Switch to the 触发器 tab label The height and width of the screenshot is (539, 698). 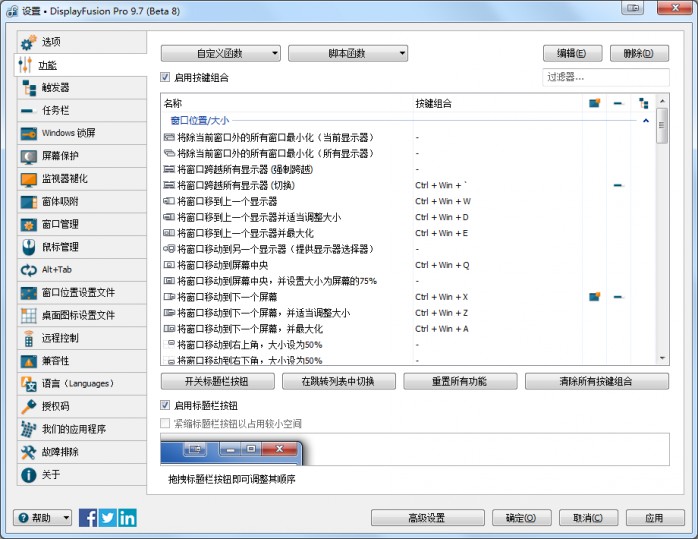pyautogui.click(x=56, y=88)
